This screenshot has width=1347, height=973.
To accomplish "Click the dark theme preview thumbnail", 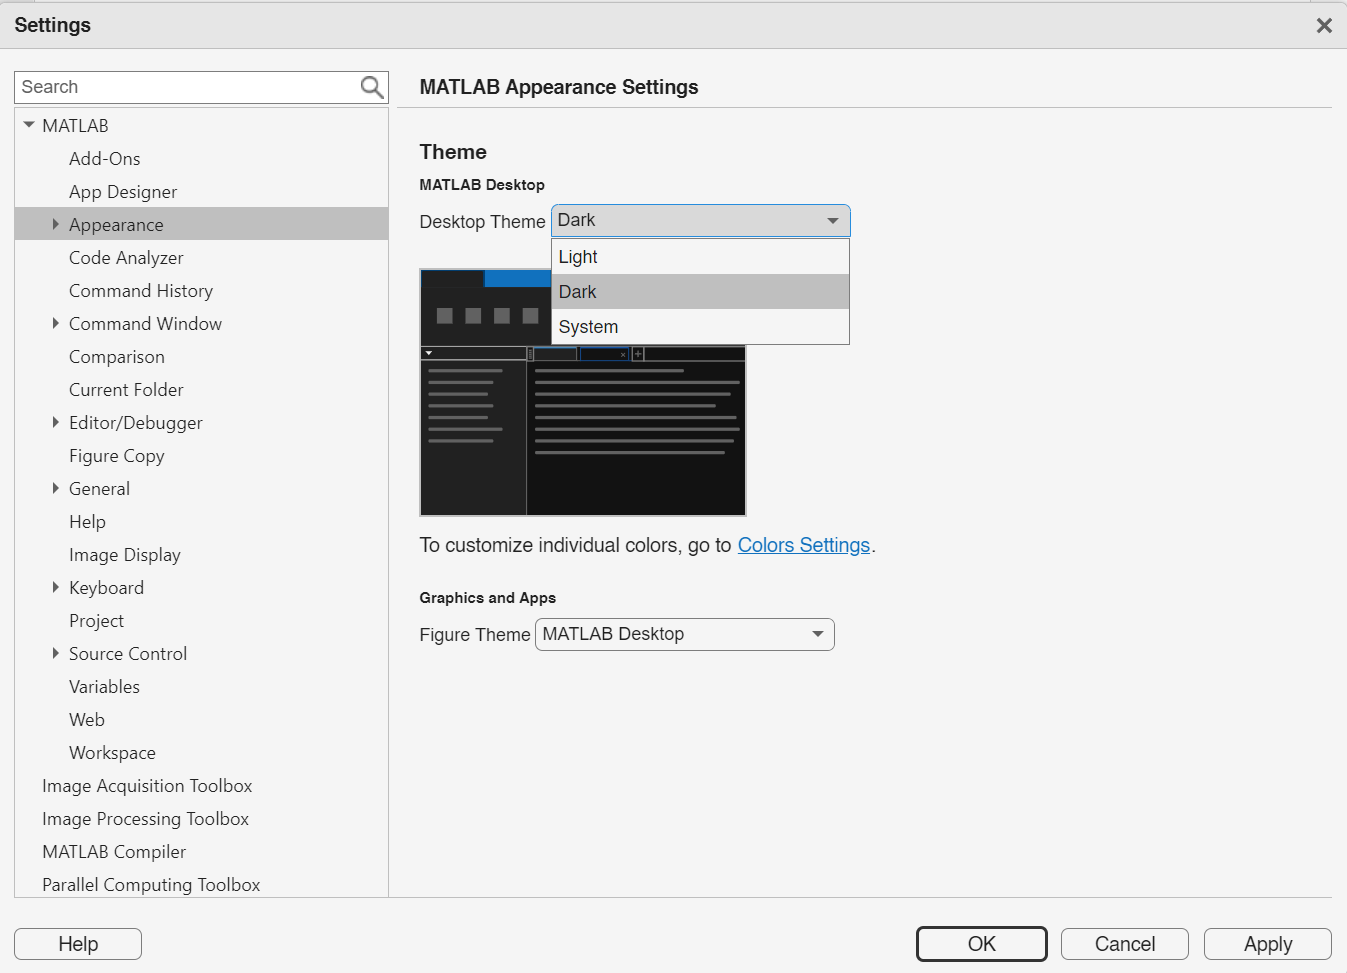I will [583, 392].
